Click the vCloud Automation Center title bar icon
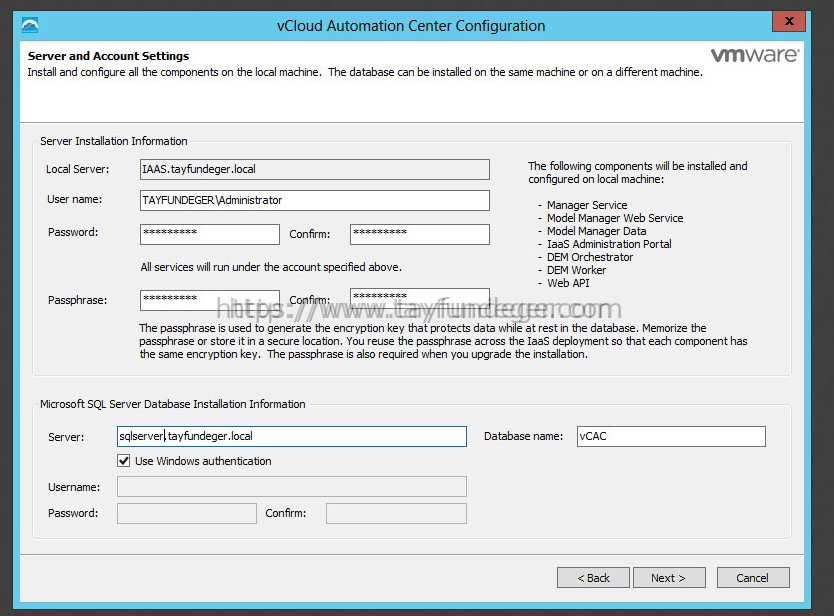Viewport: 834px width, 616px height. click(30, 26)
